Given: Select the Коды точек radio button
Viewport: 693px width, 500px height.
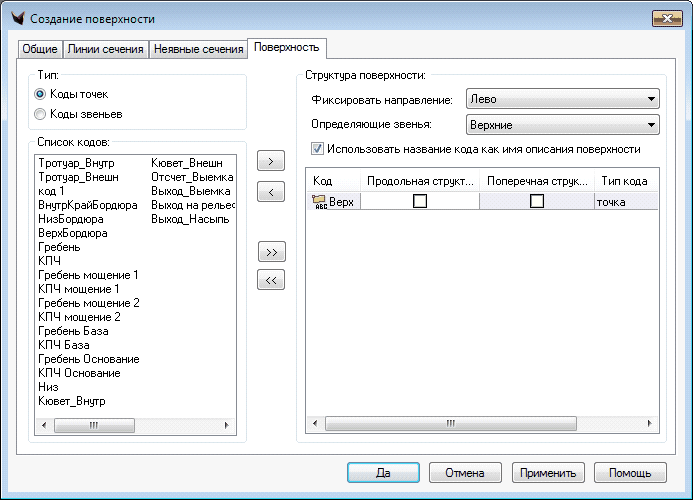Looking at the screenshot, I should tap(41, 94).
